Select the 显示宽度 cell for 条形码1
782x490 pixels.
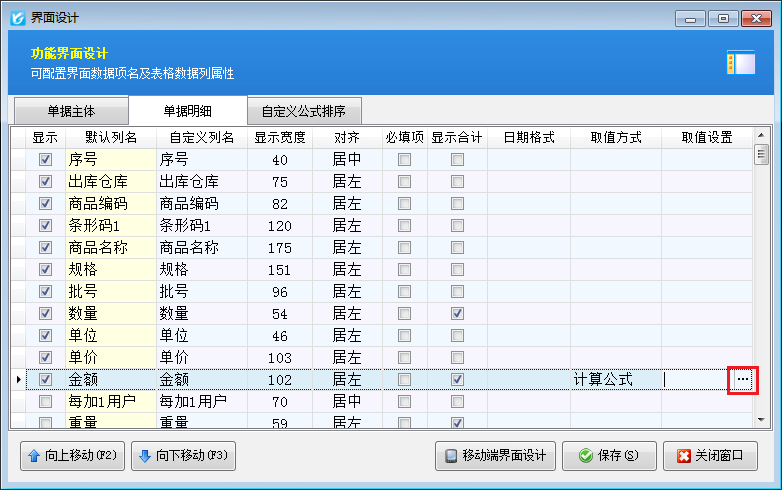tap(279, 226)
